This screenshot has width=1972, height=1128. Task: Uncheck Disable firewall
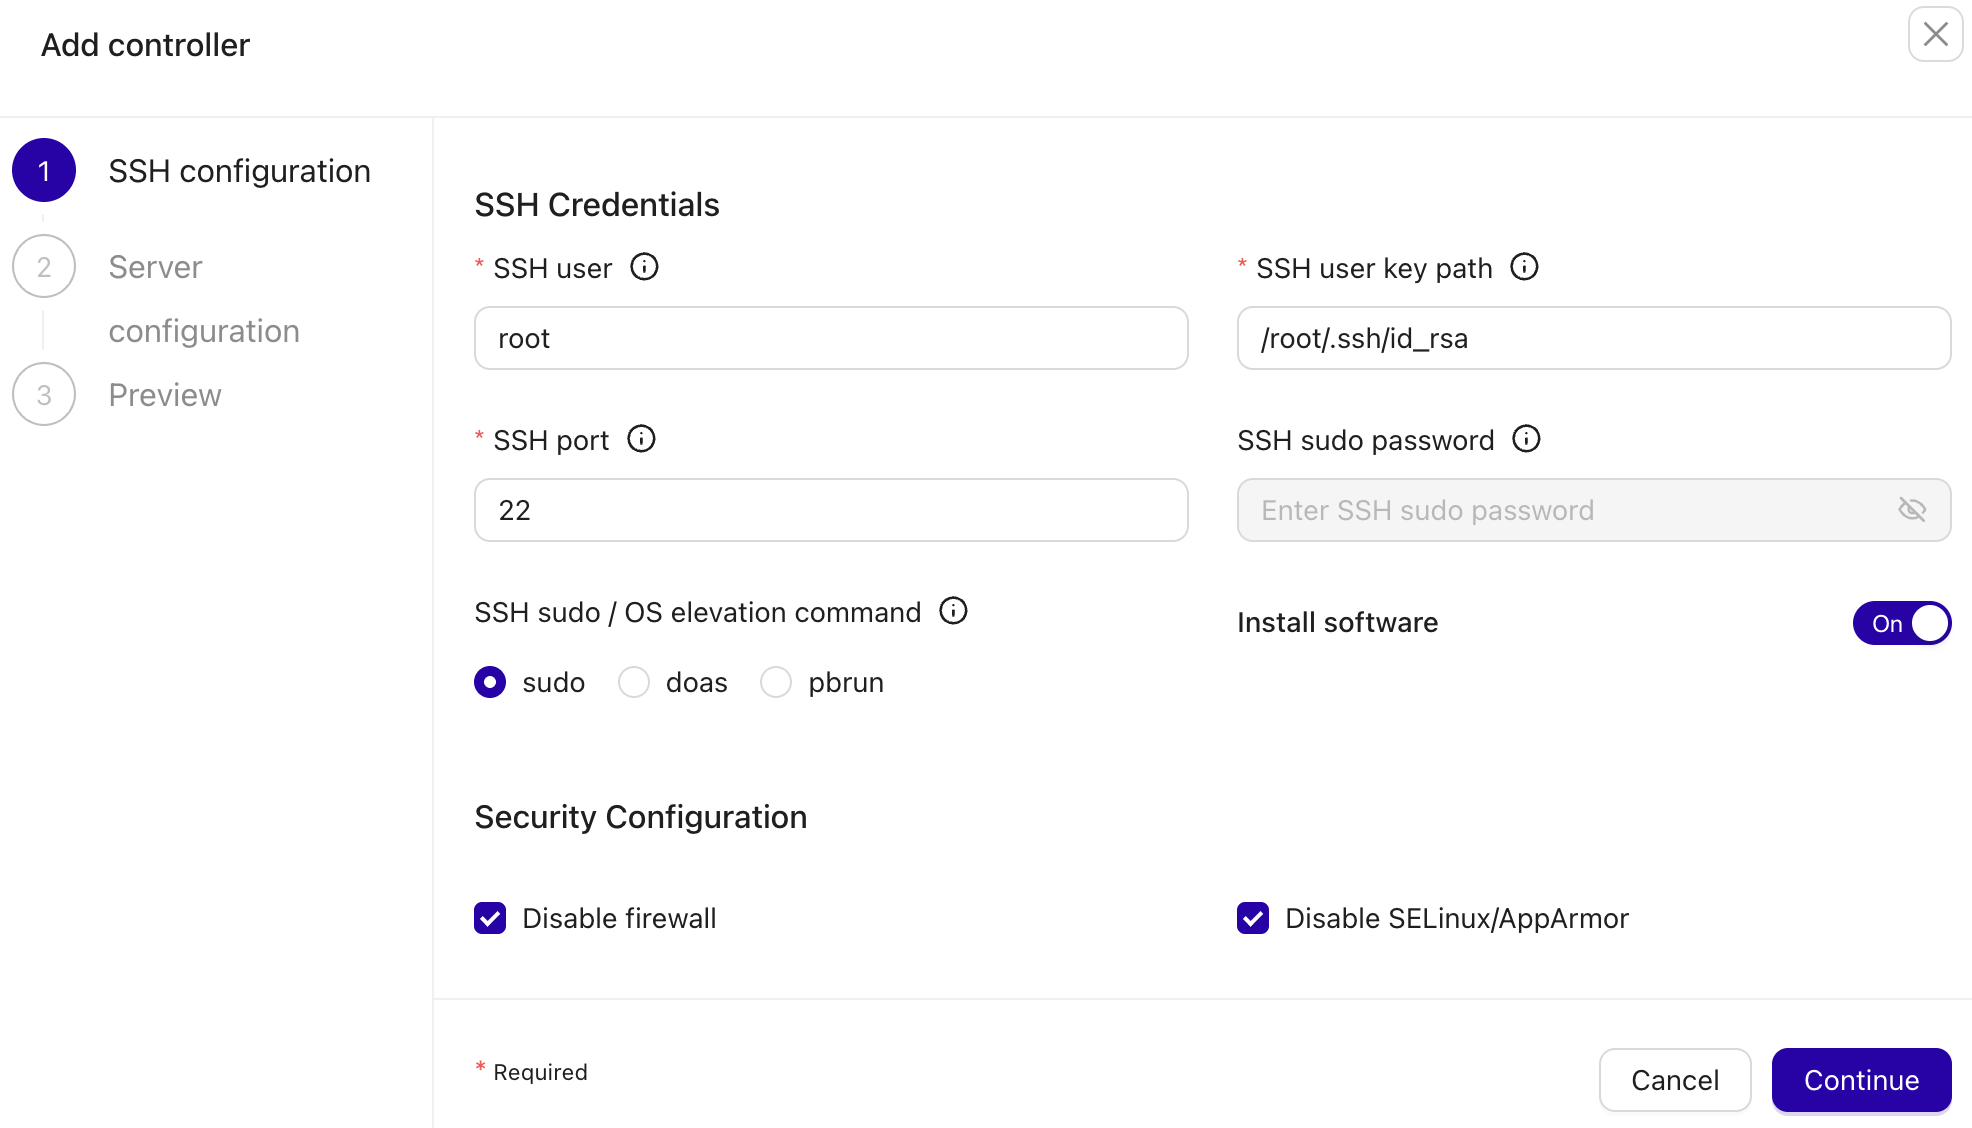489,918
